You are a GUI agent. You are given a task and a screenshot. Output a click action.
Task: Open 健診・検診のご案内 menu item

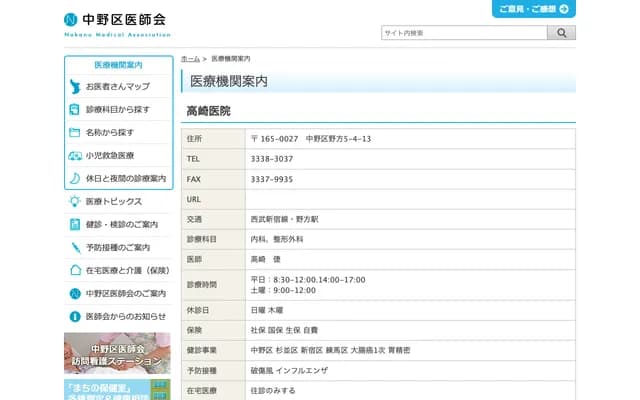(121, 224)
